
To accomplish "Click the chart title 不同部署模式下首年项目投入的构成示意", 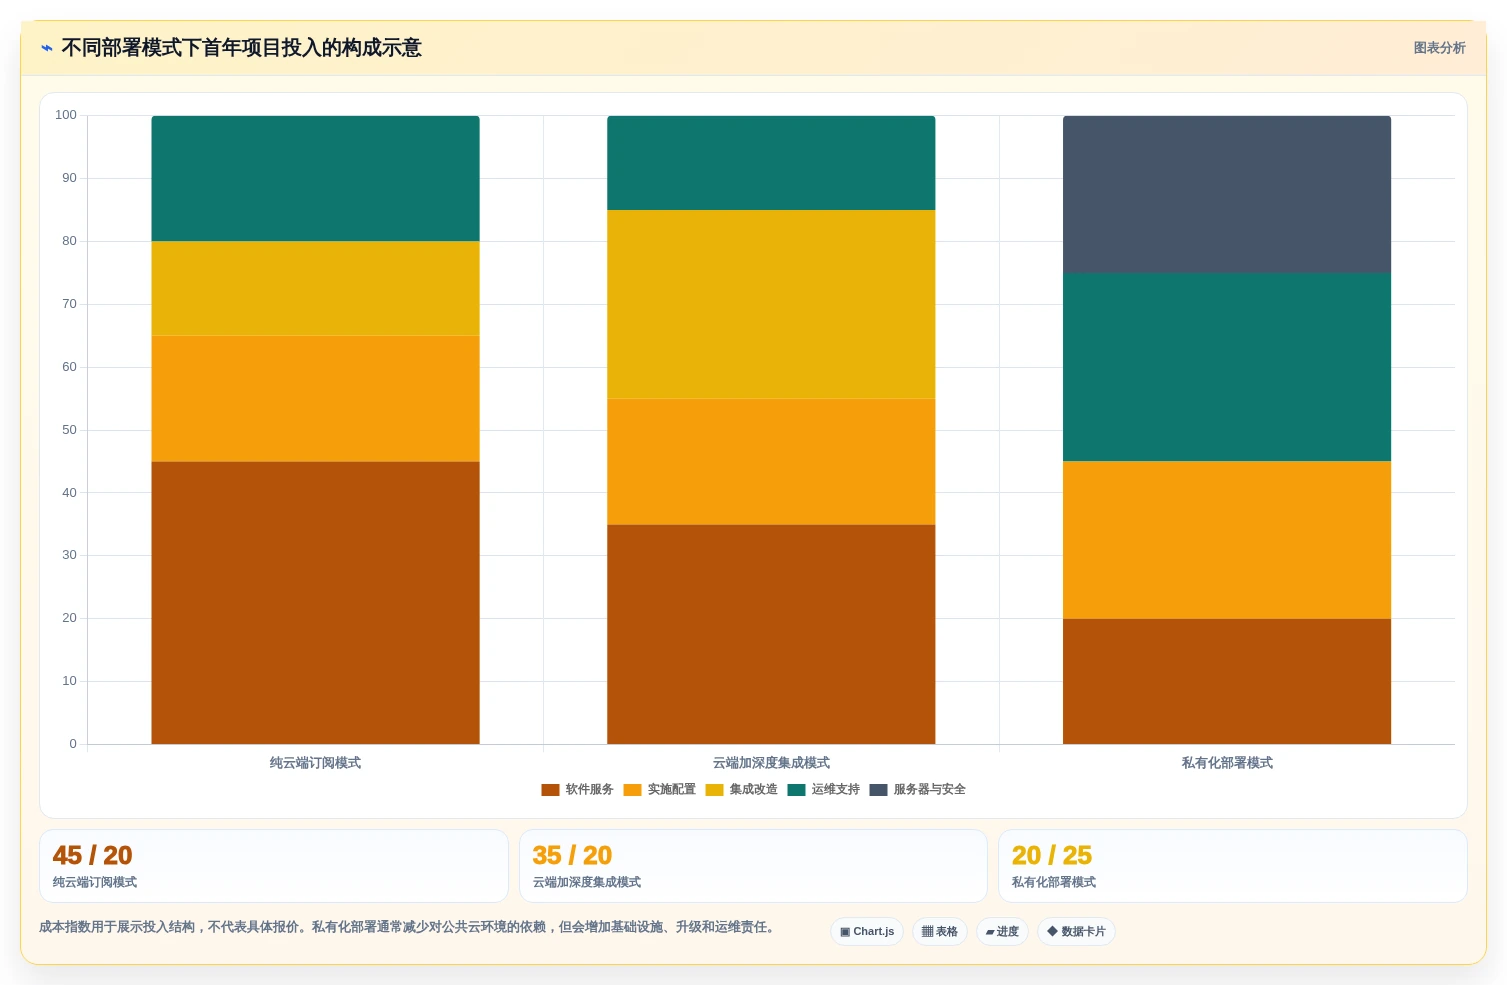I will click(241, 48).
